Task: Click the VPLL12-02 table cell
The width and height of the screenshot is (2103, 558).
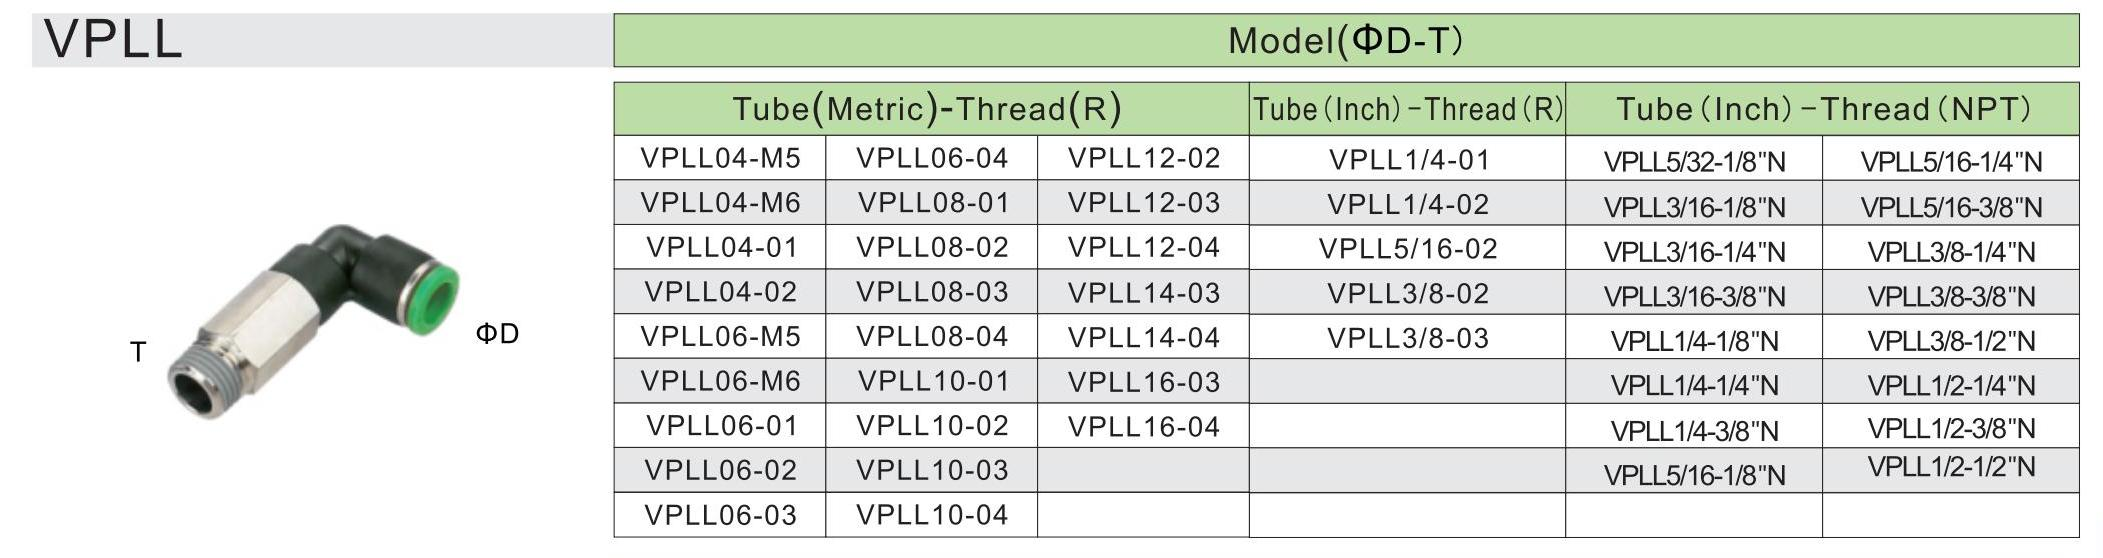Action: 1144,158
